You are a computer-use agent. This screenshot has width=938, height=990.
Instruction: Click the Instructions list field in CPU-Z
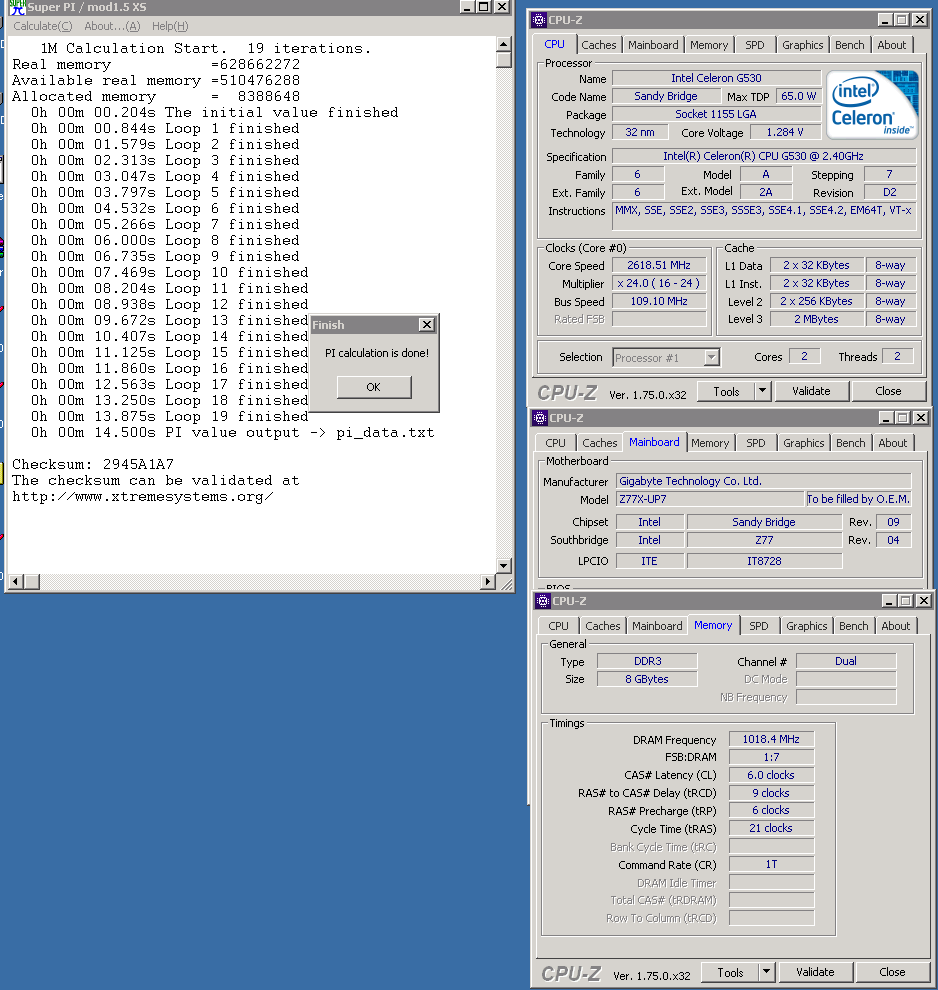tap(764, 218)
